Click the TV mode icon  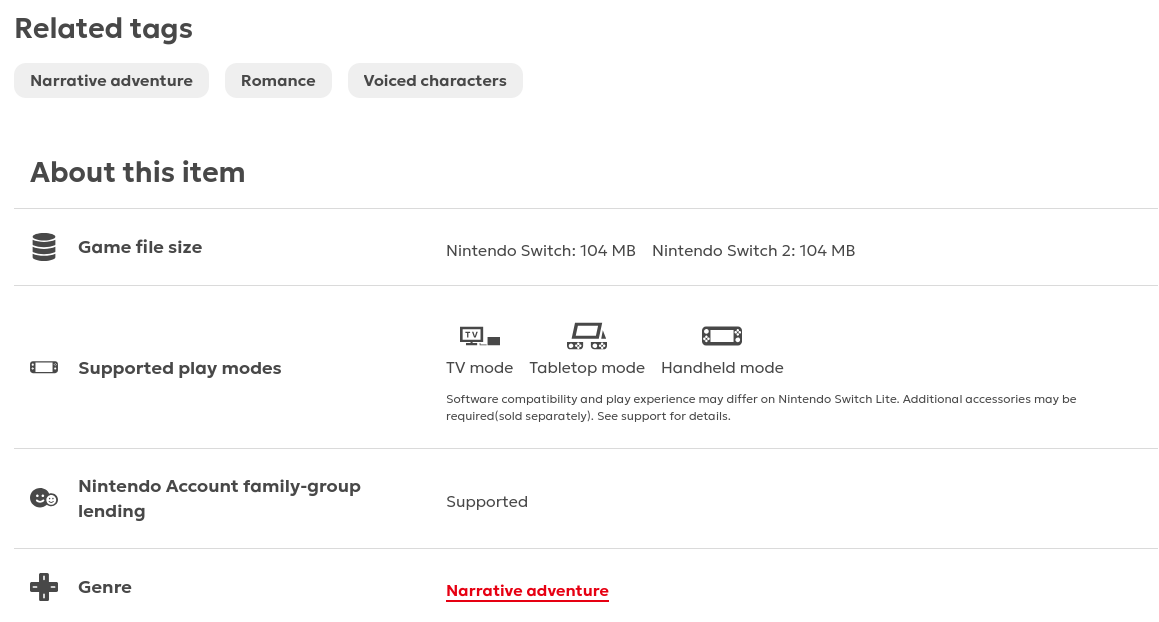tap(480, 337)
